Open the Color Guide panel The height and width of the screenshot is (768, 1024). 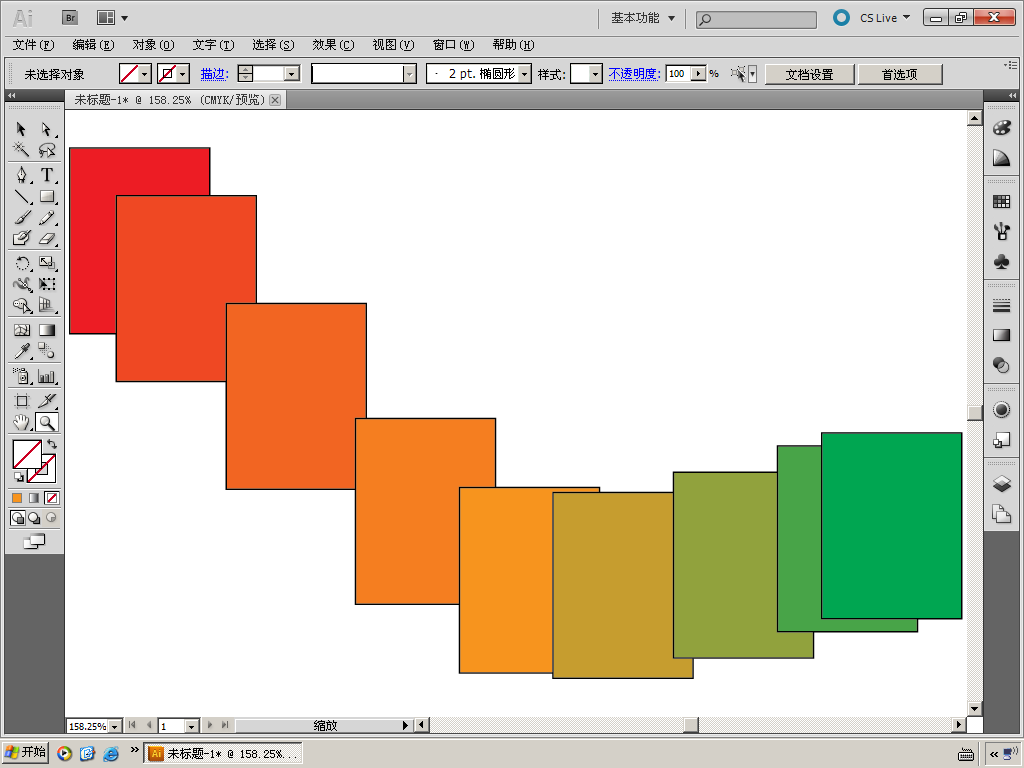tap(1001, 157)
